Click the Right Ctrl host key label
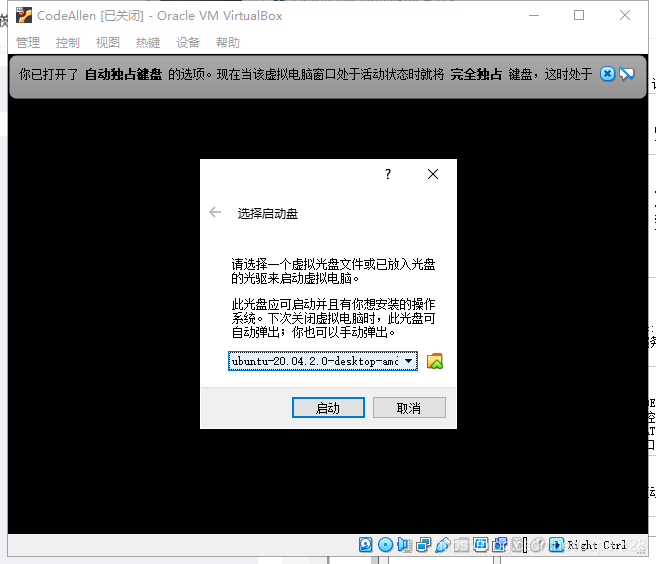 (597, 545)
